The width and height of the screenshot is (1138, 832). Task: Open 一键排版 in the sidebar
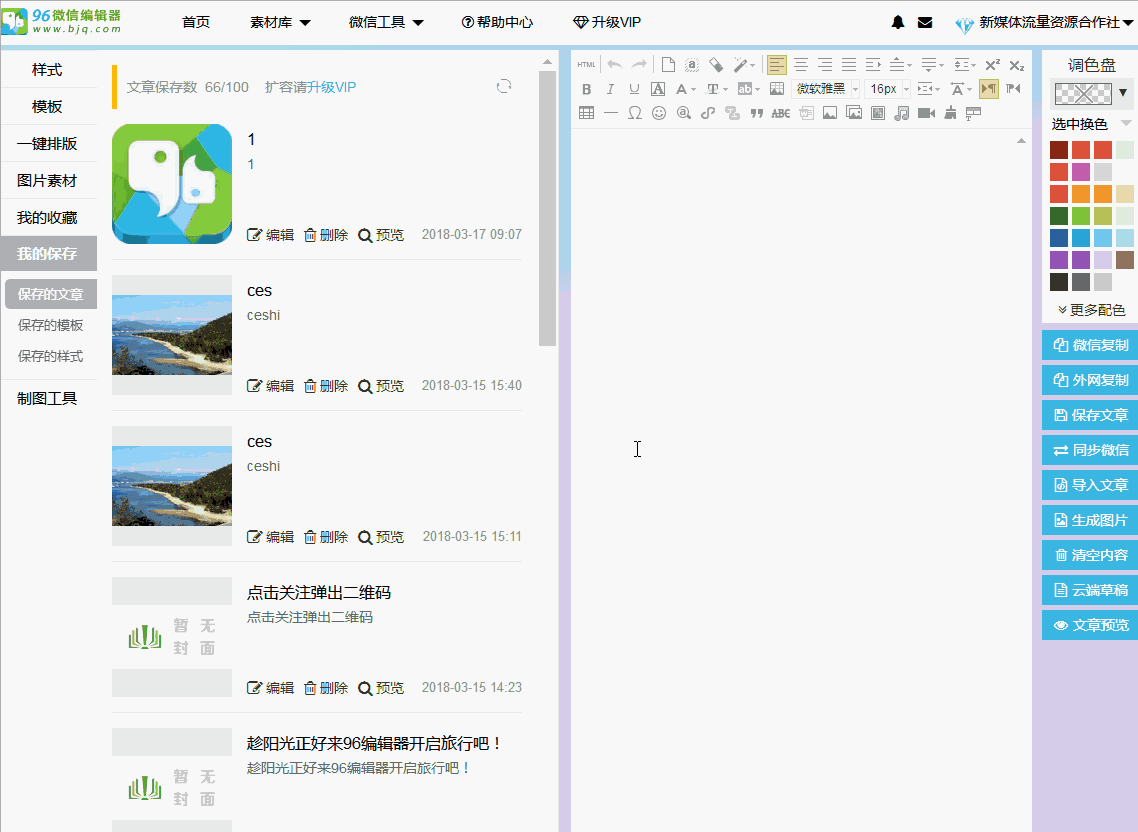(x=48, y=144)
